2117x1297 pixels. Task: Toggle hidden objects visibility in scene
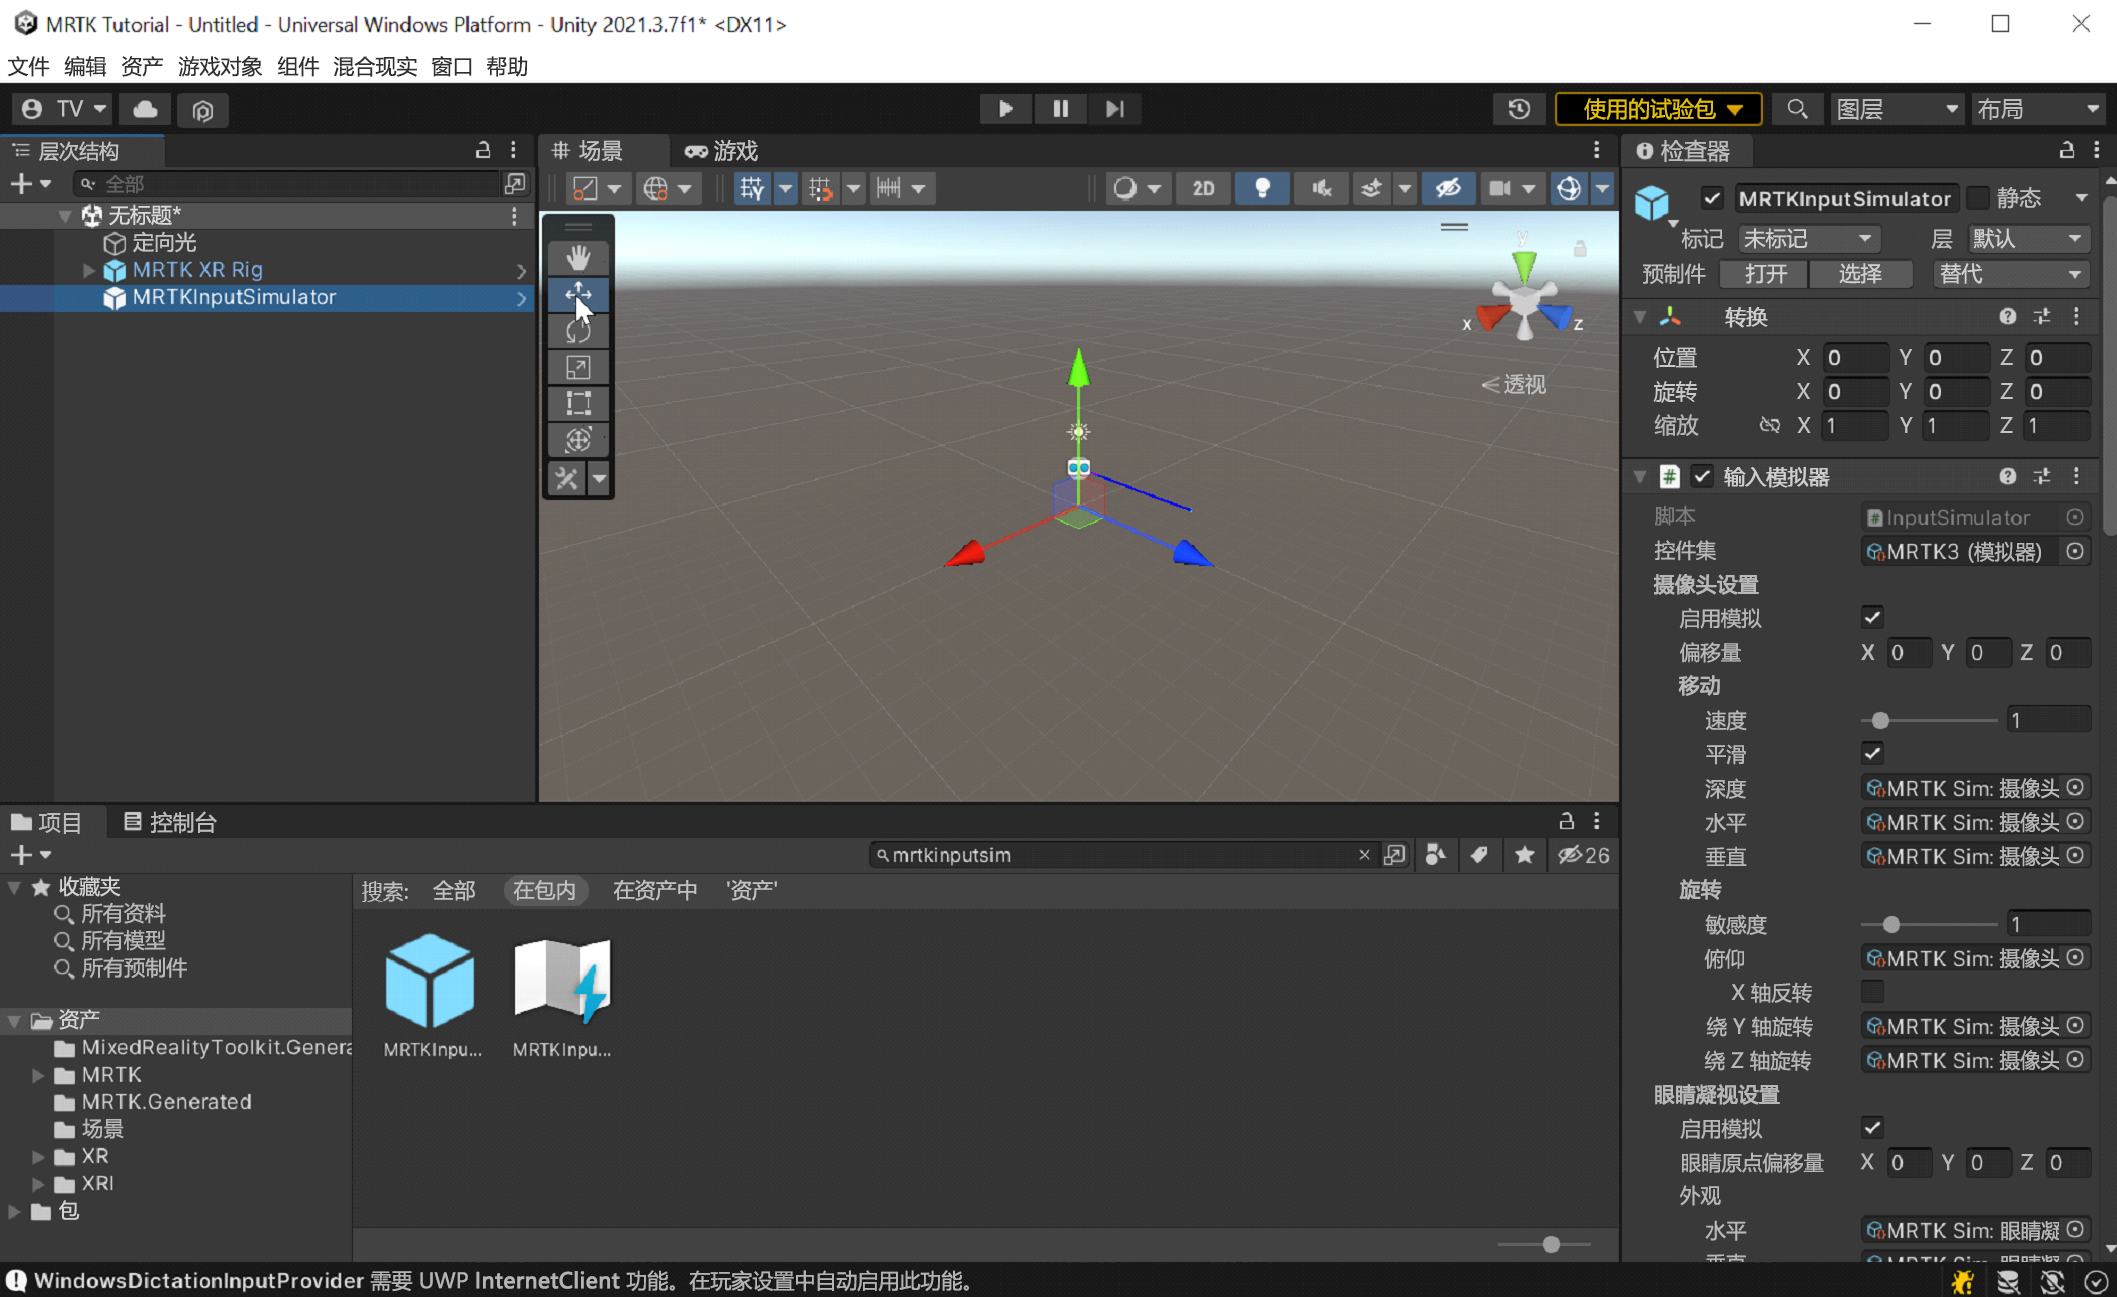1447,188
